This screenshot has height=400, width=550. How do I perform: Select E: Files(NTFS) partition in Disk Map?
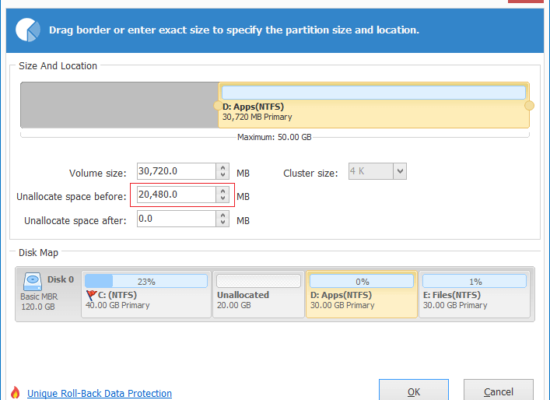tap(475, 294)
